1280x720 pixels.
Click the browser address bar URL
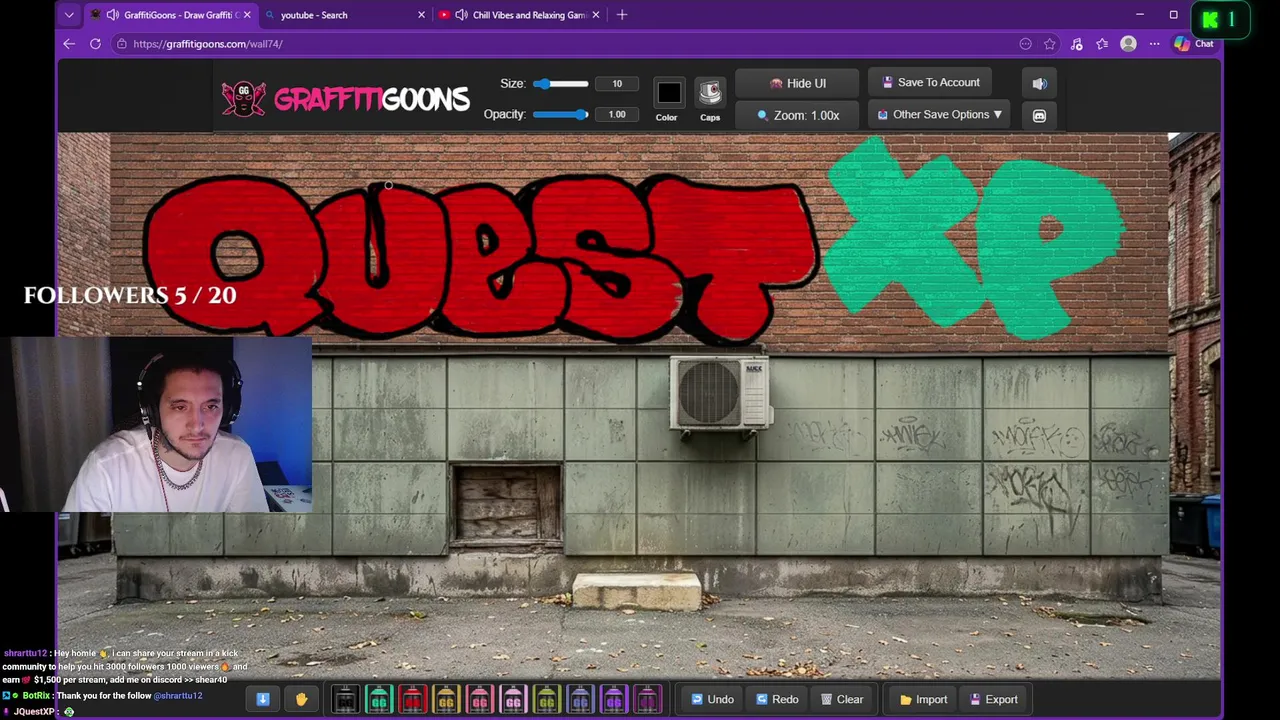click(x=208, y=44)
